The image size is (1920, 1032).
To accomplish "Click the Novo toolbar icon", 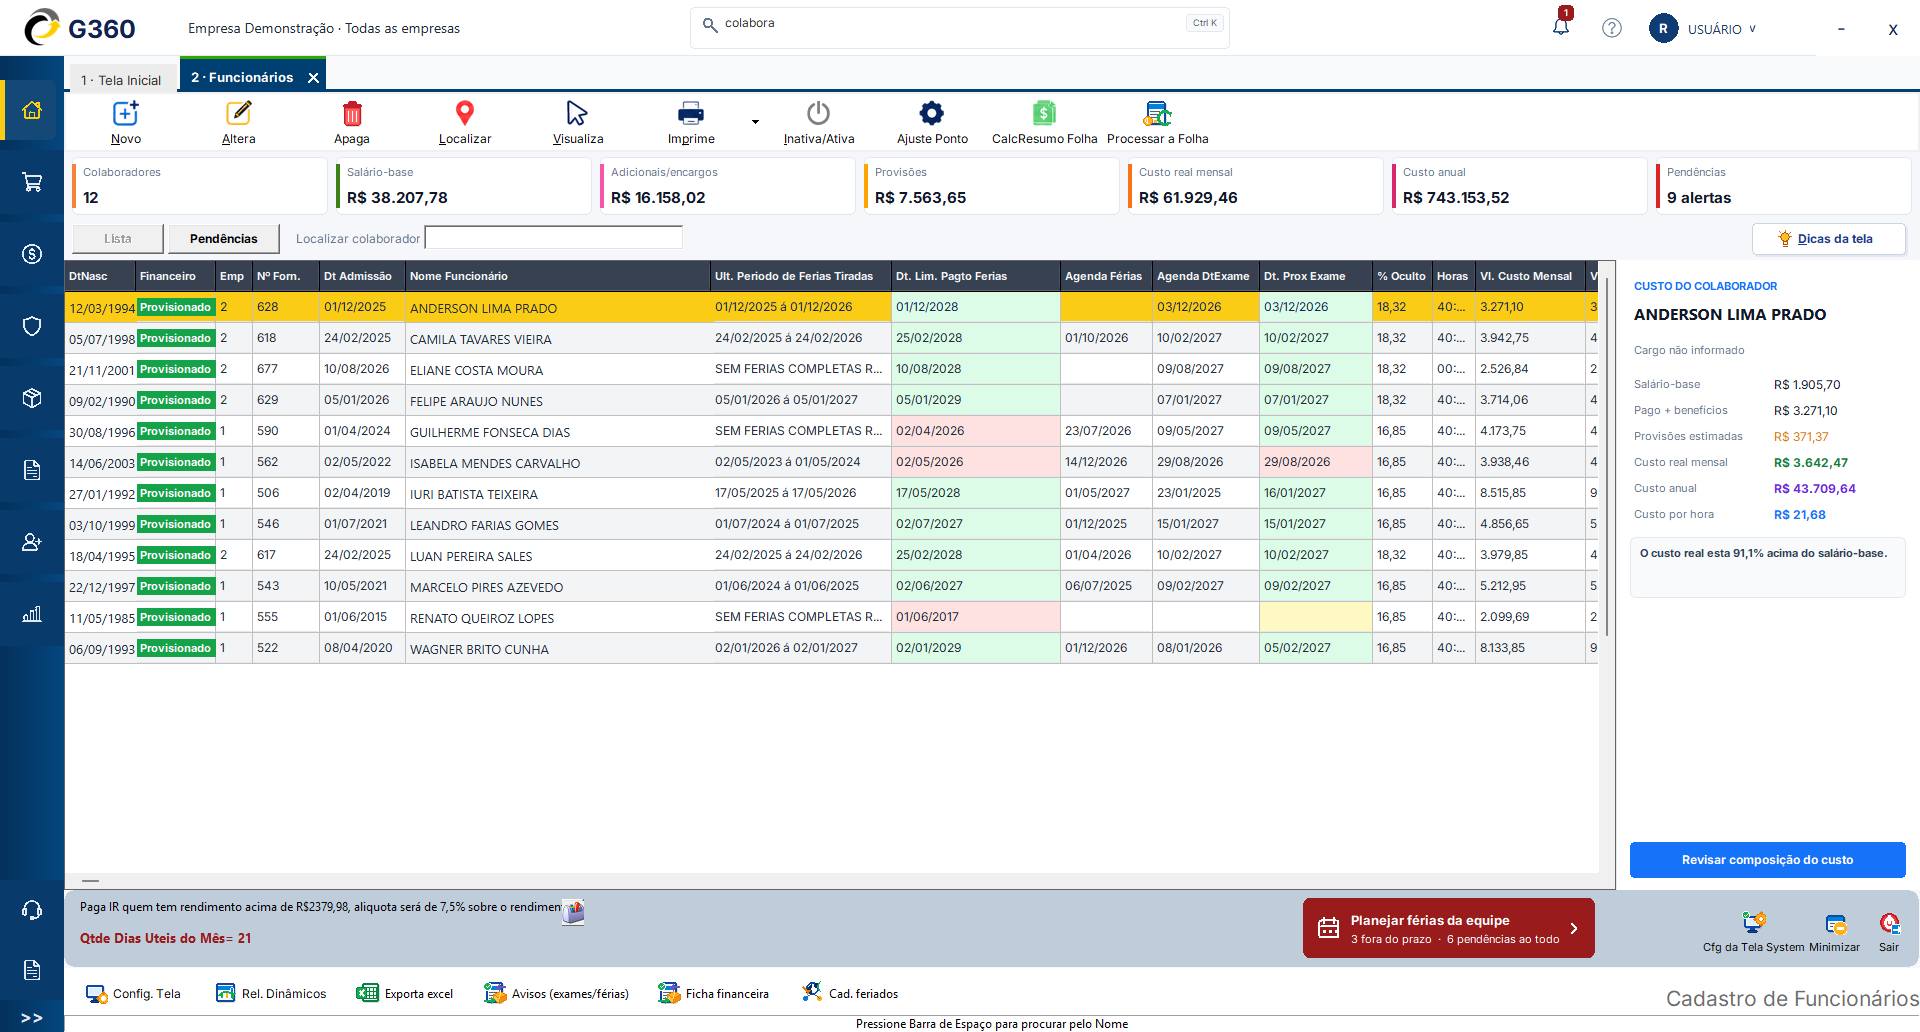I will pos(126,113).
